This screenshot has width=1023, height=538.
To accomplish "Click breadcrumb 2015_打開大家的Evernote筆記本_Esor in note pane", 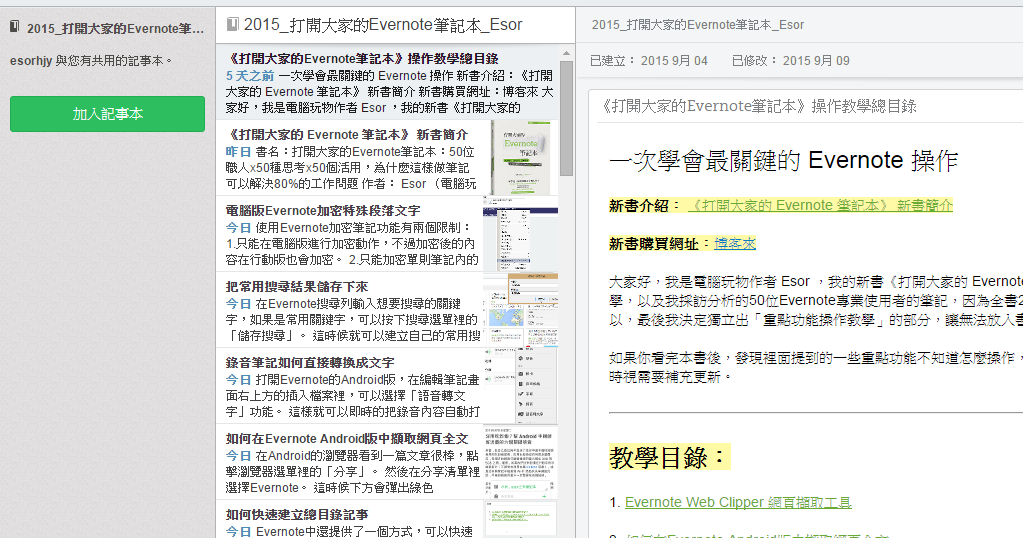I will point(697,25).
